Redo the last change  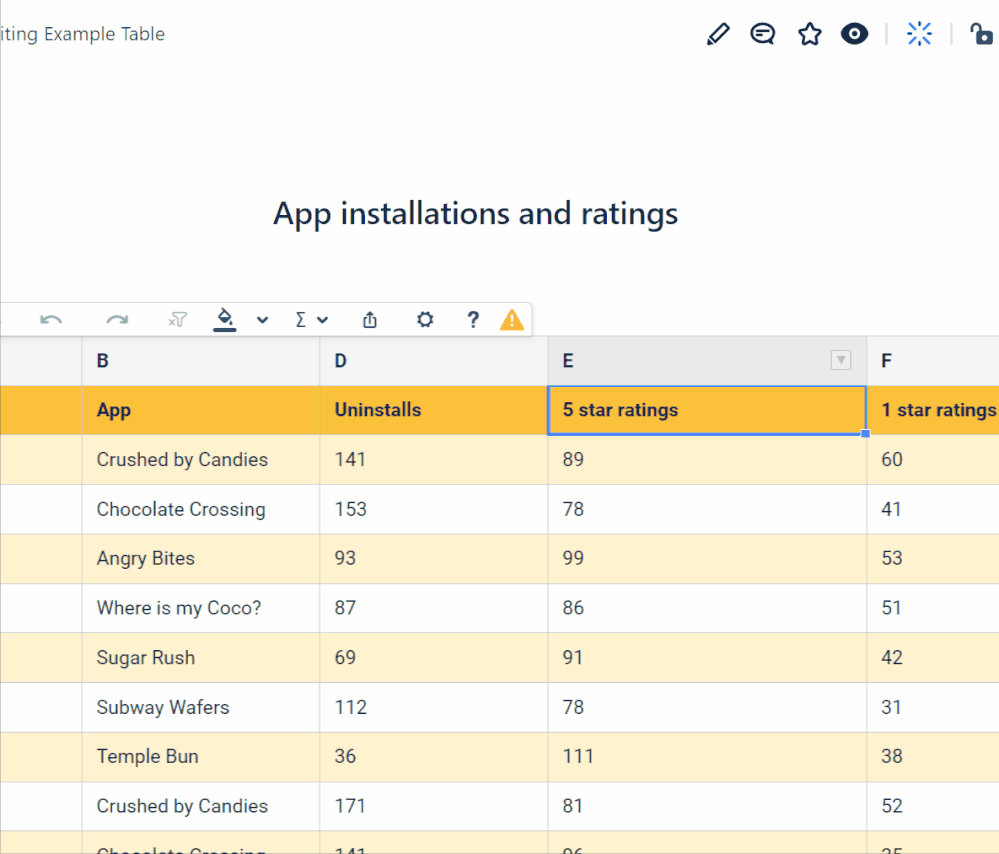pyautogui.click(x=117, y=319)
